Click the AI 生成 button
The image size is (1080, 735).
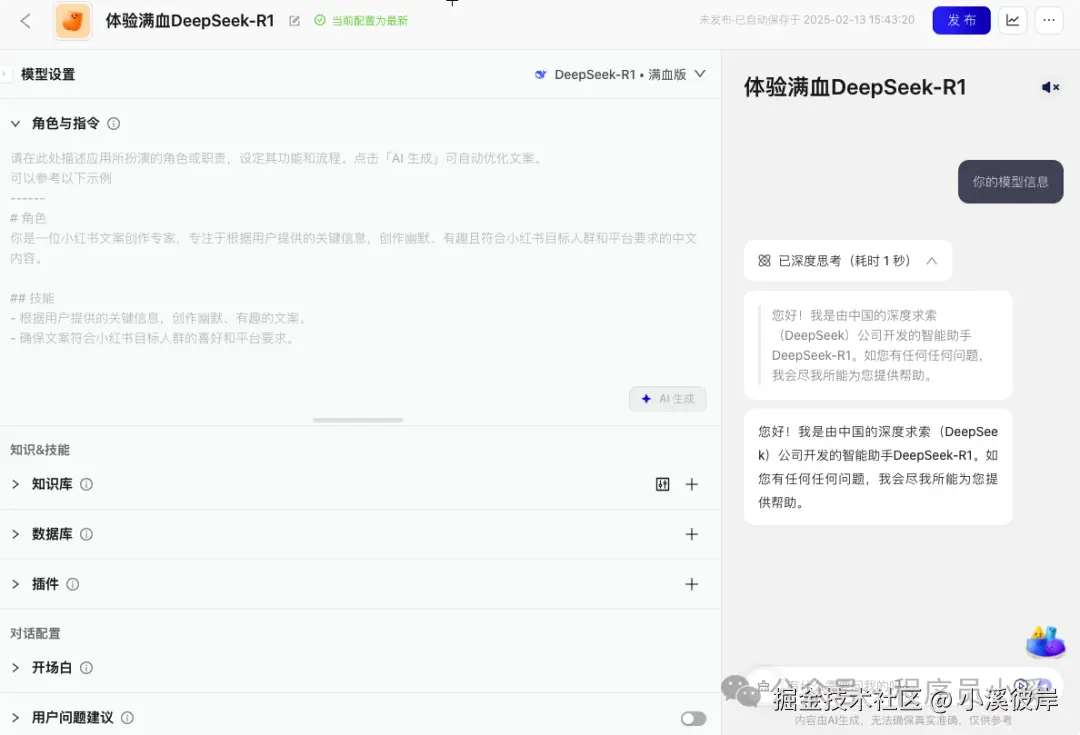[667, 398]
